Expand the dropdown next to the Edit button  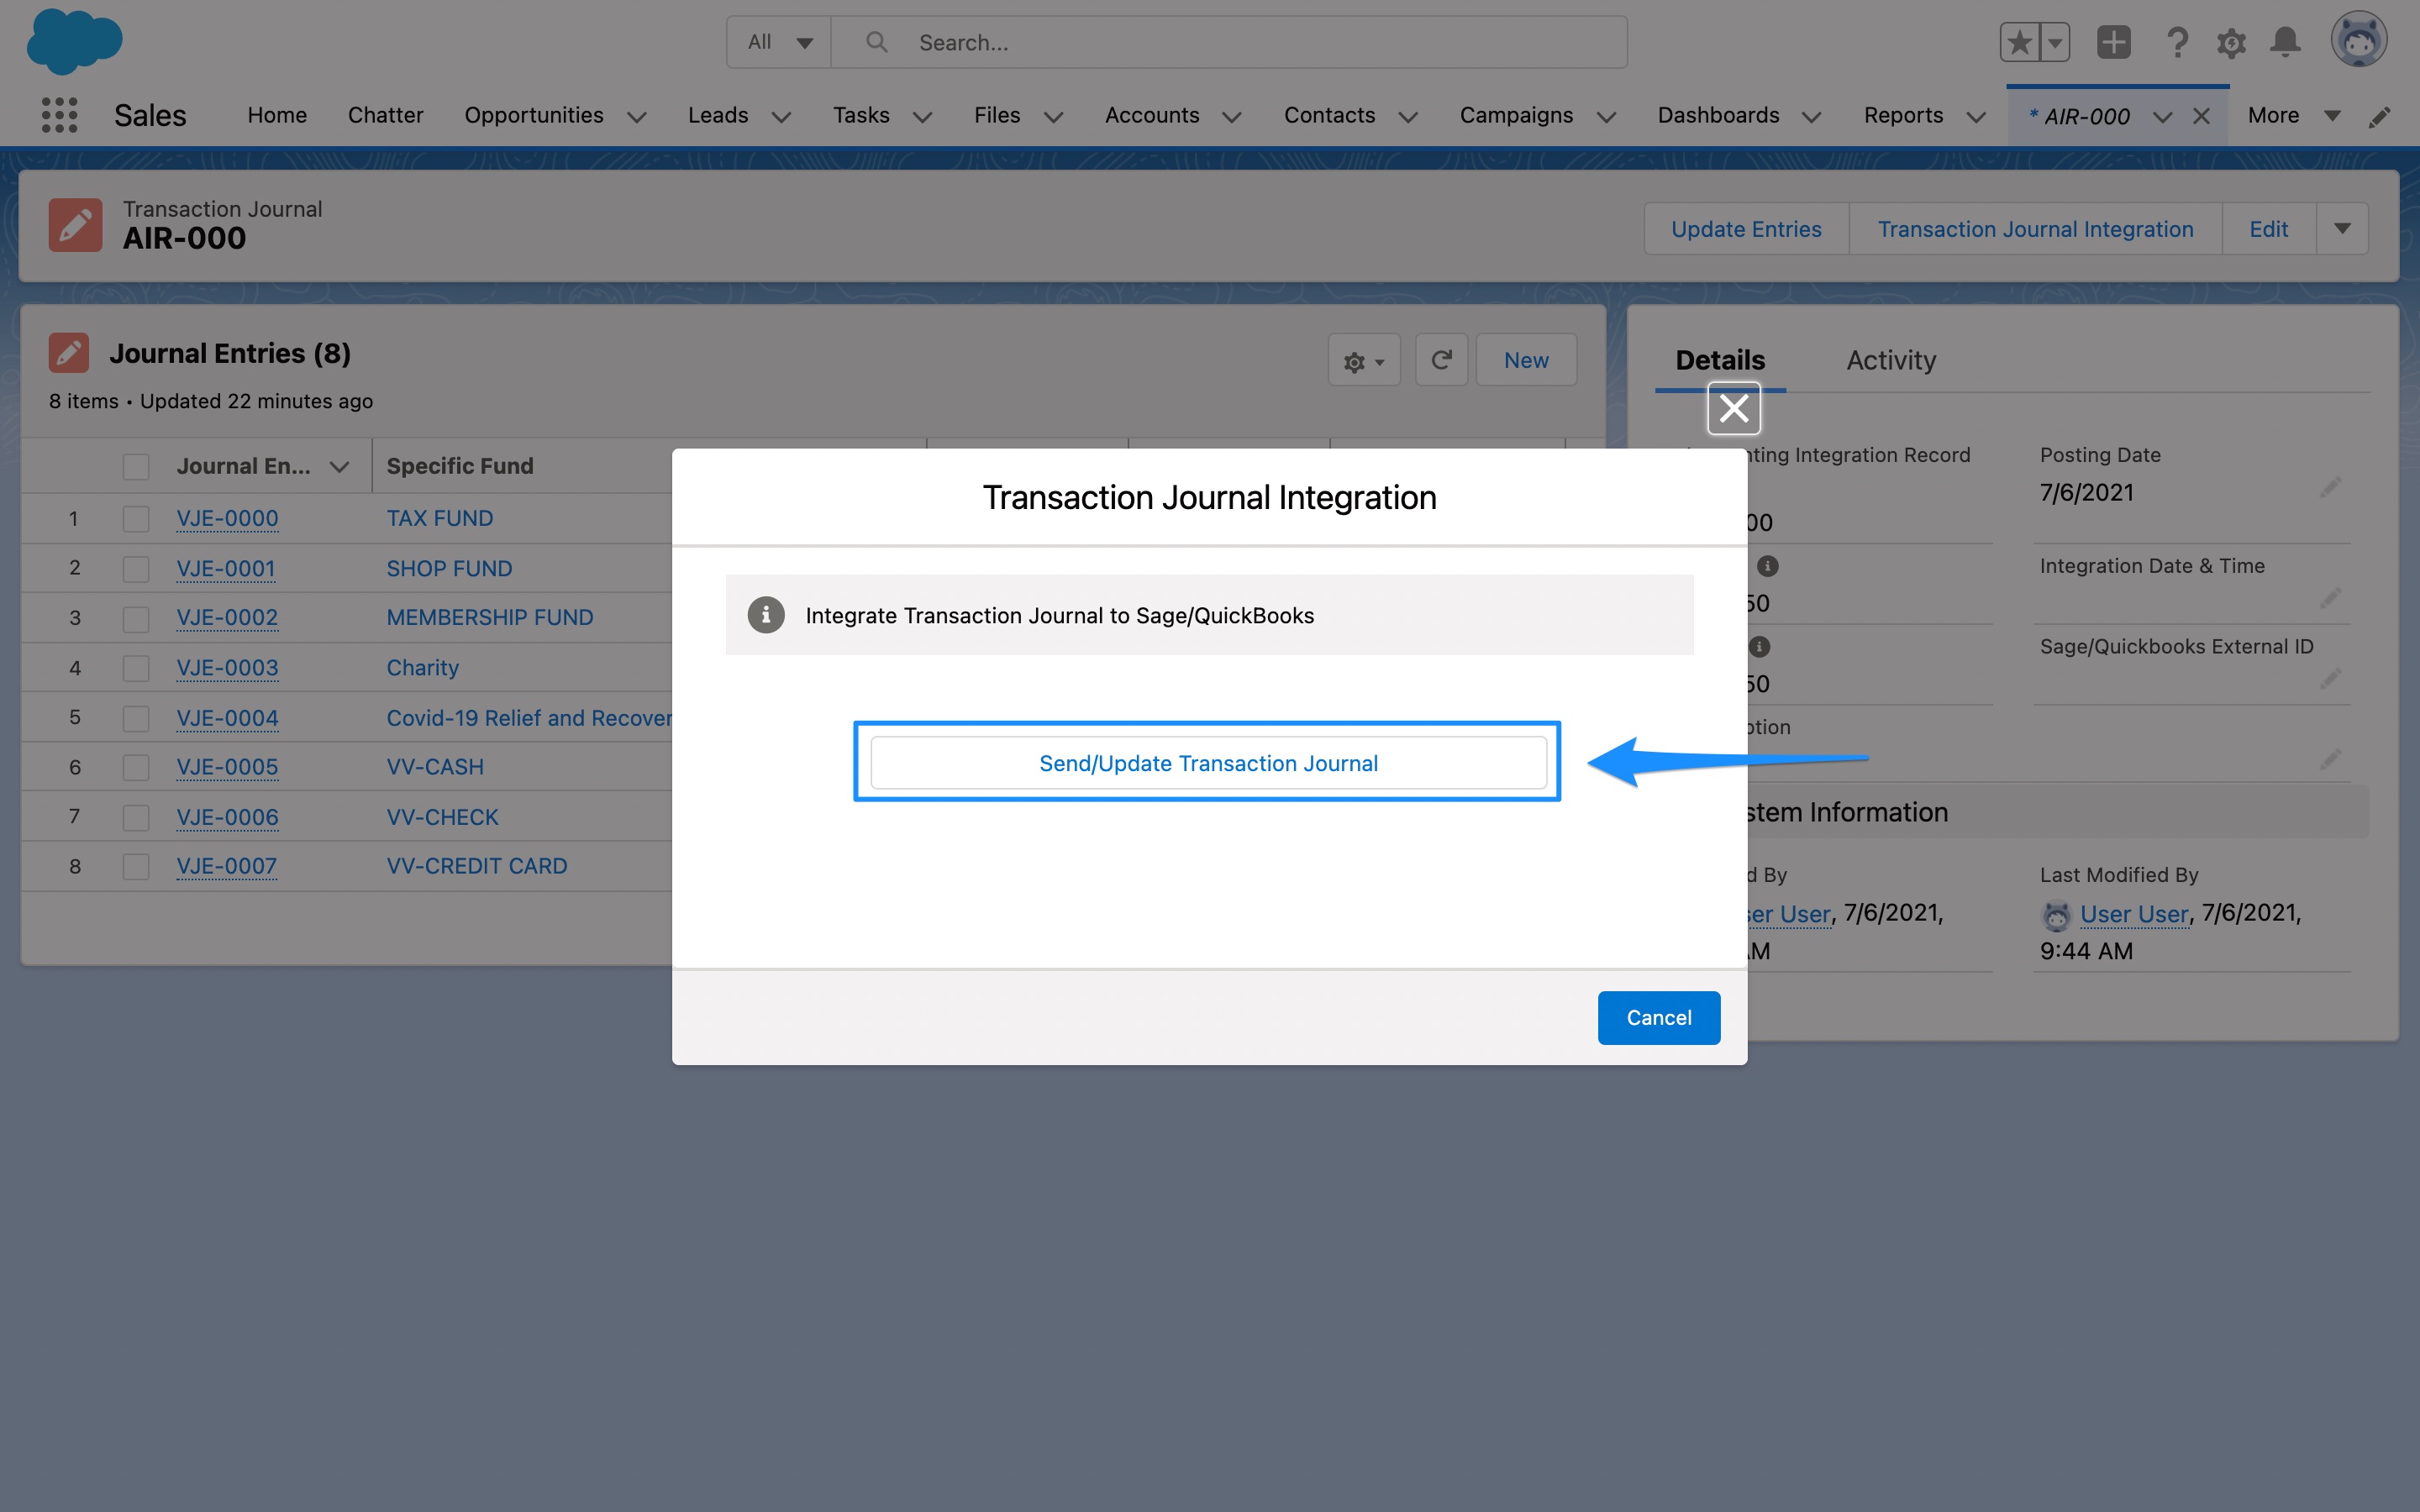[x=2342, y=228]
